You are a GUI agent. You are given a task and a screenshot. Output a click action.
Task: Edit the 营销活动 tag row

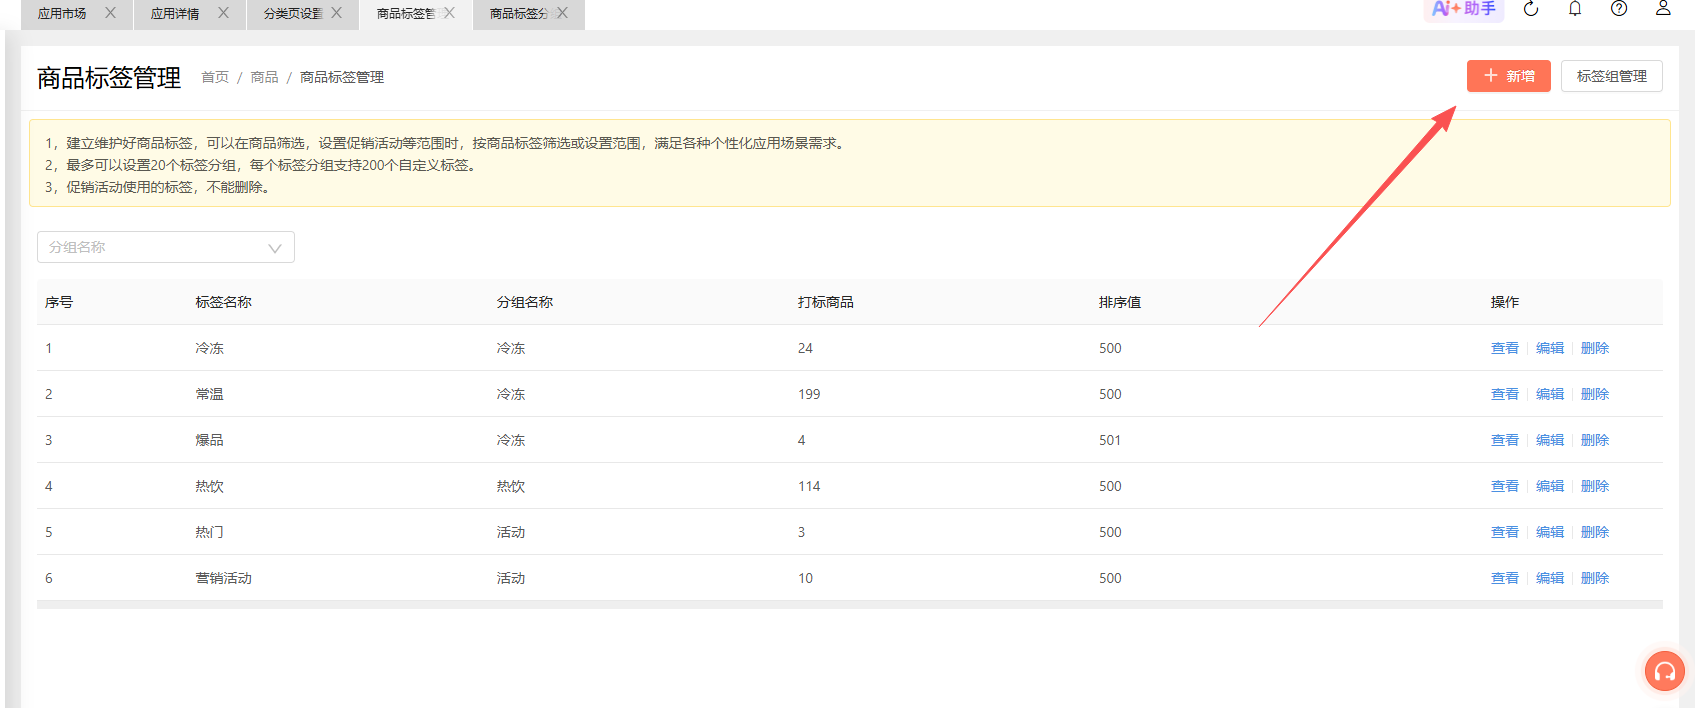pyautogui.click(x=1550, y=578)
